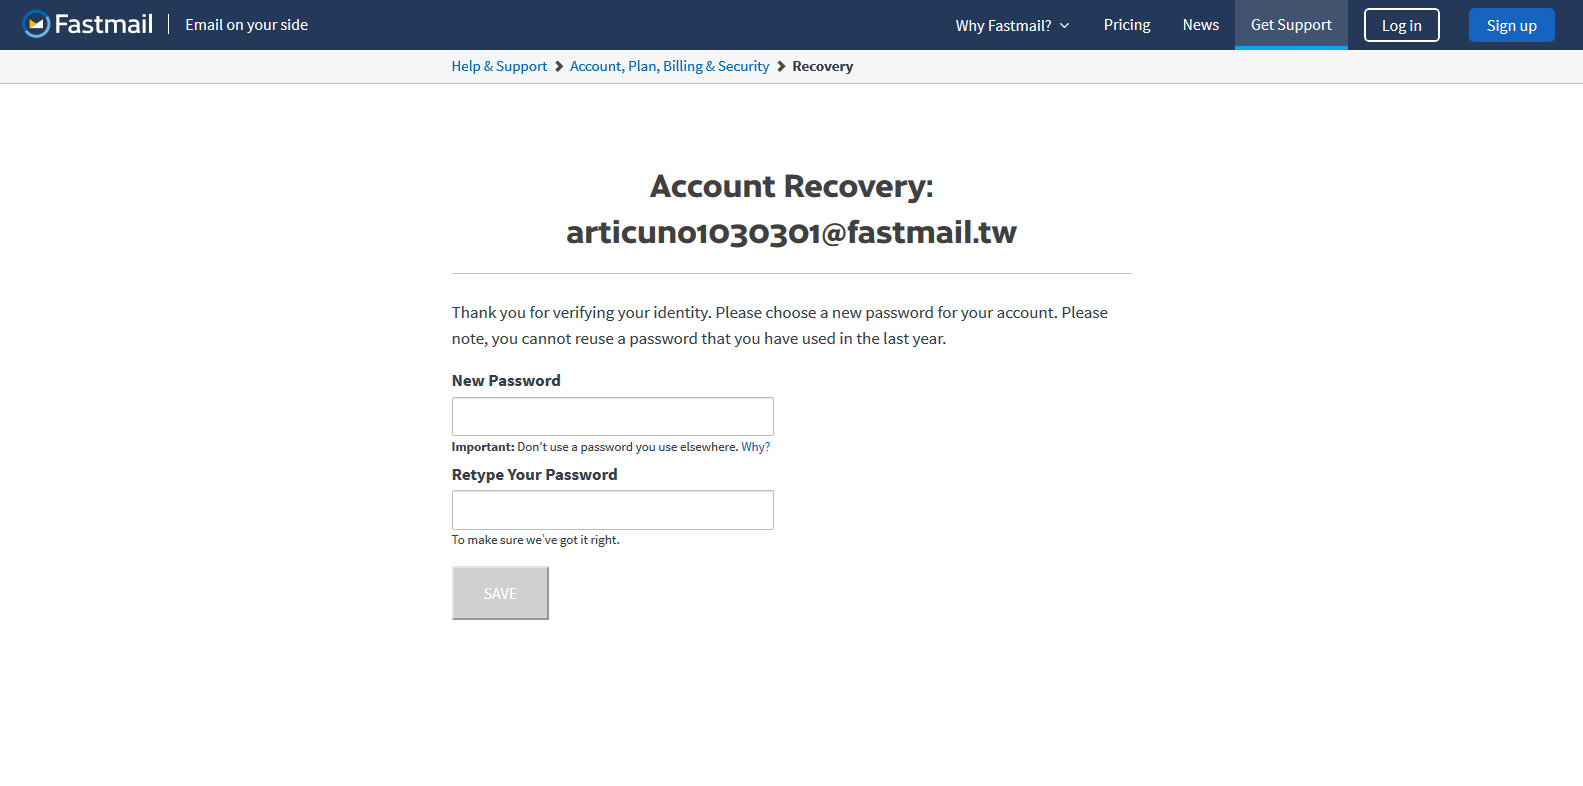Viewport: 1583px width, 786px height.
Task: Open the News menu item
Action: [x=1200, y=25]
